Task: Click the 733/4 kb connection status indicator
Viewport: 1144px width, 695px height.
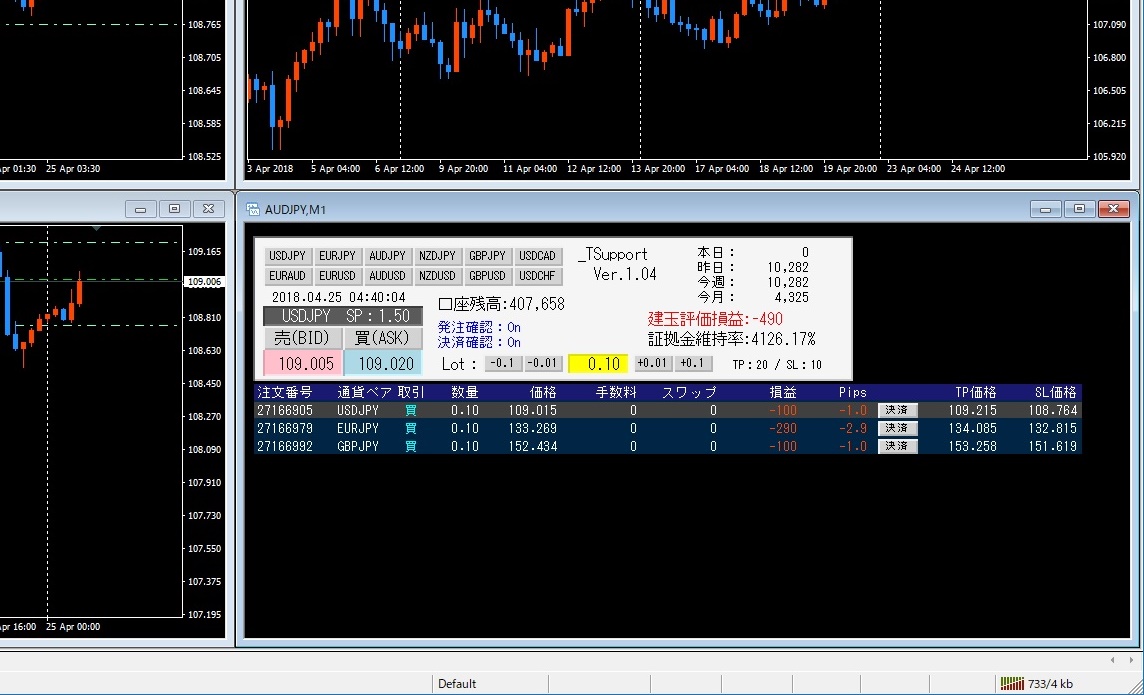Action: pyautogui.click(x=1036, y=684)
